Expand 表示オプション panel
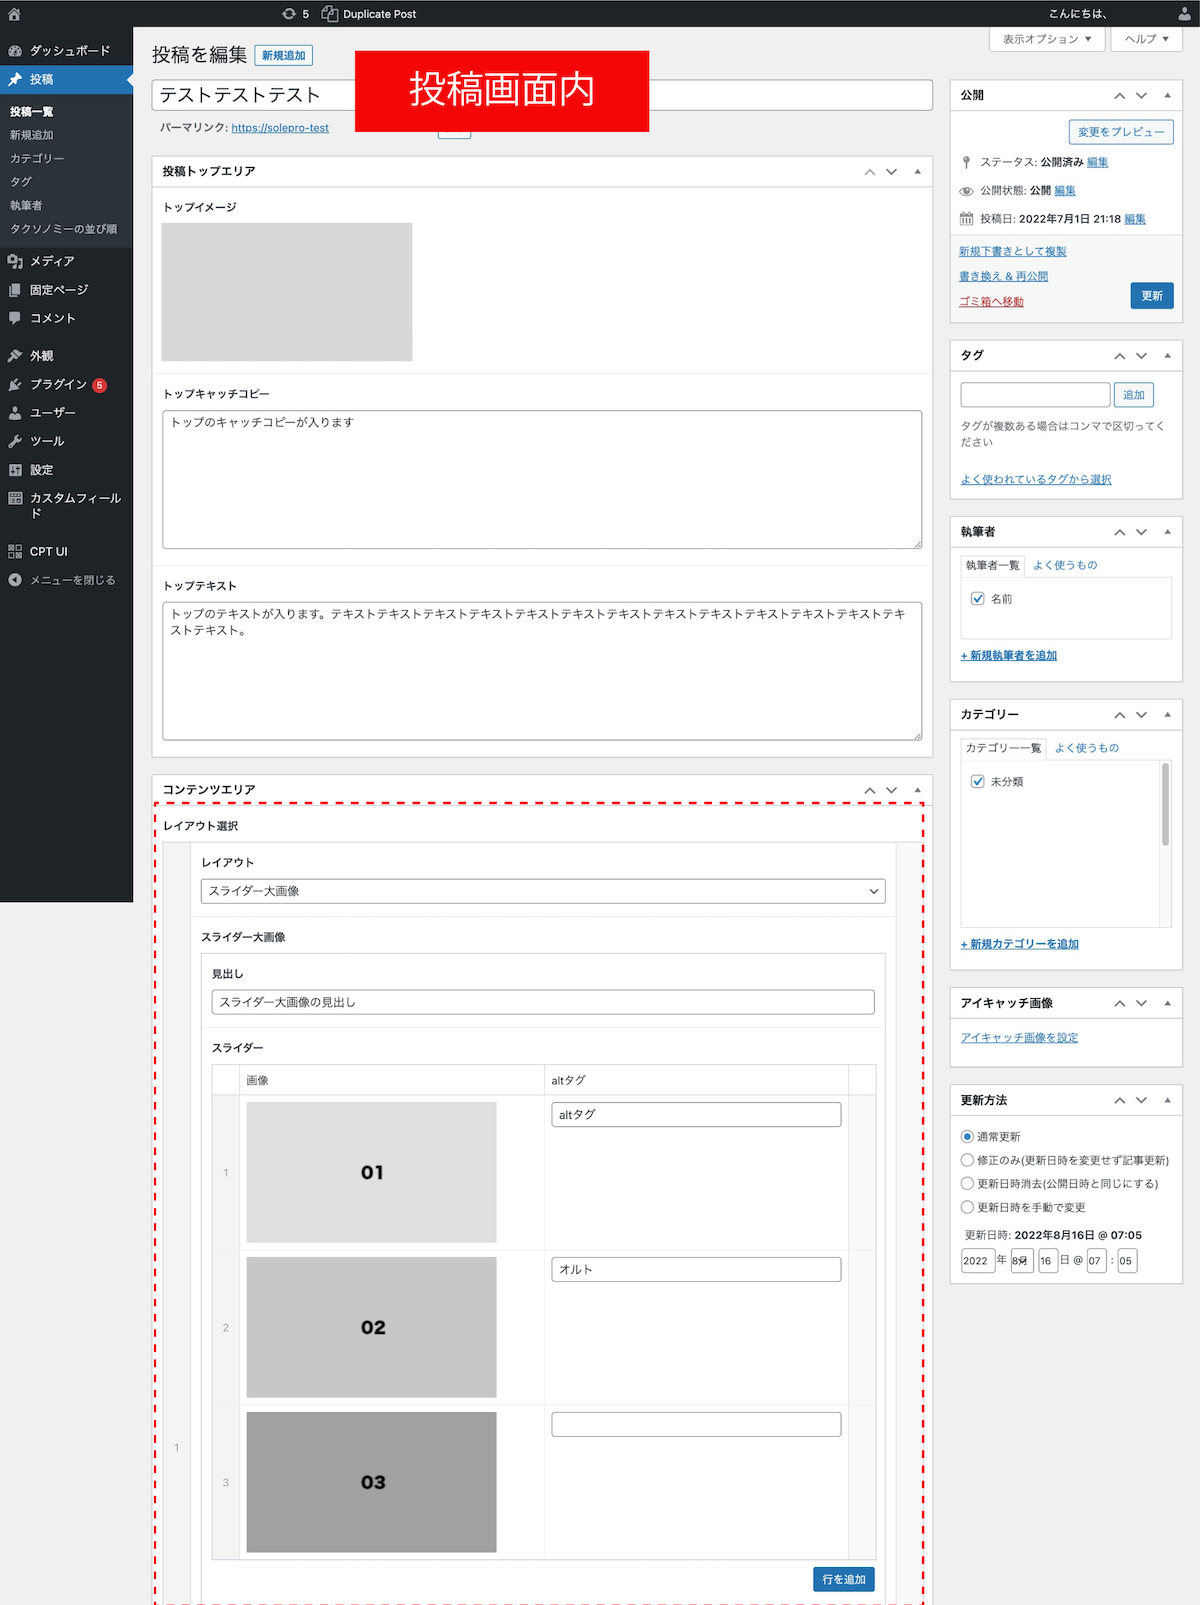 coord(1046,39)
